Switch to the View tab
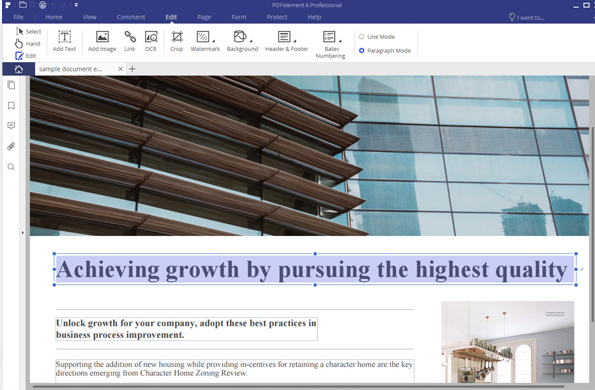This screenshot has height=390, width=595. pos(90,17)
